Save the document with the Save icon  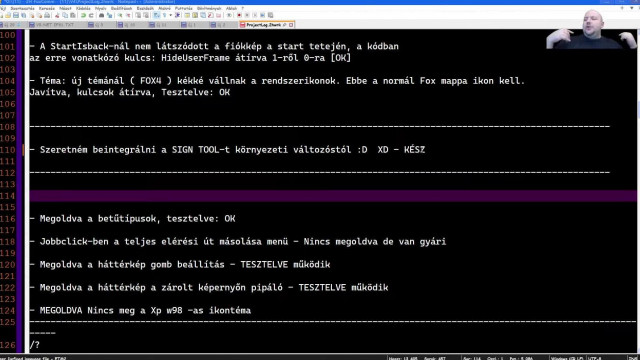[16, 16]
